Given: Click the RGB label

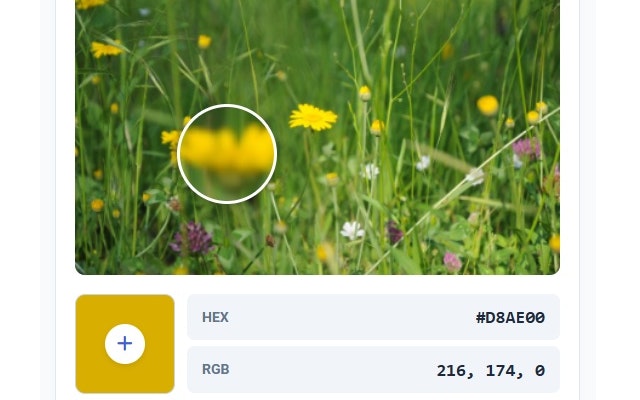Looking at the screenshot, I should 216,369.
